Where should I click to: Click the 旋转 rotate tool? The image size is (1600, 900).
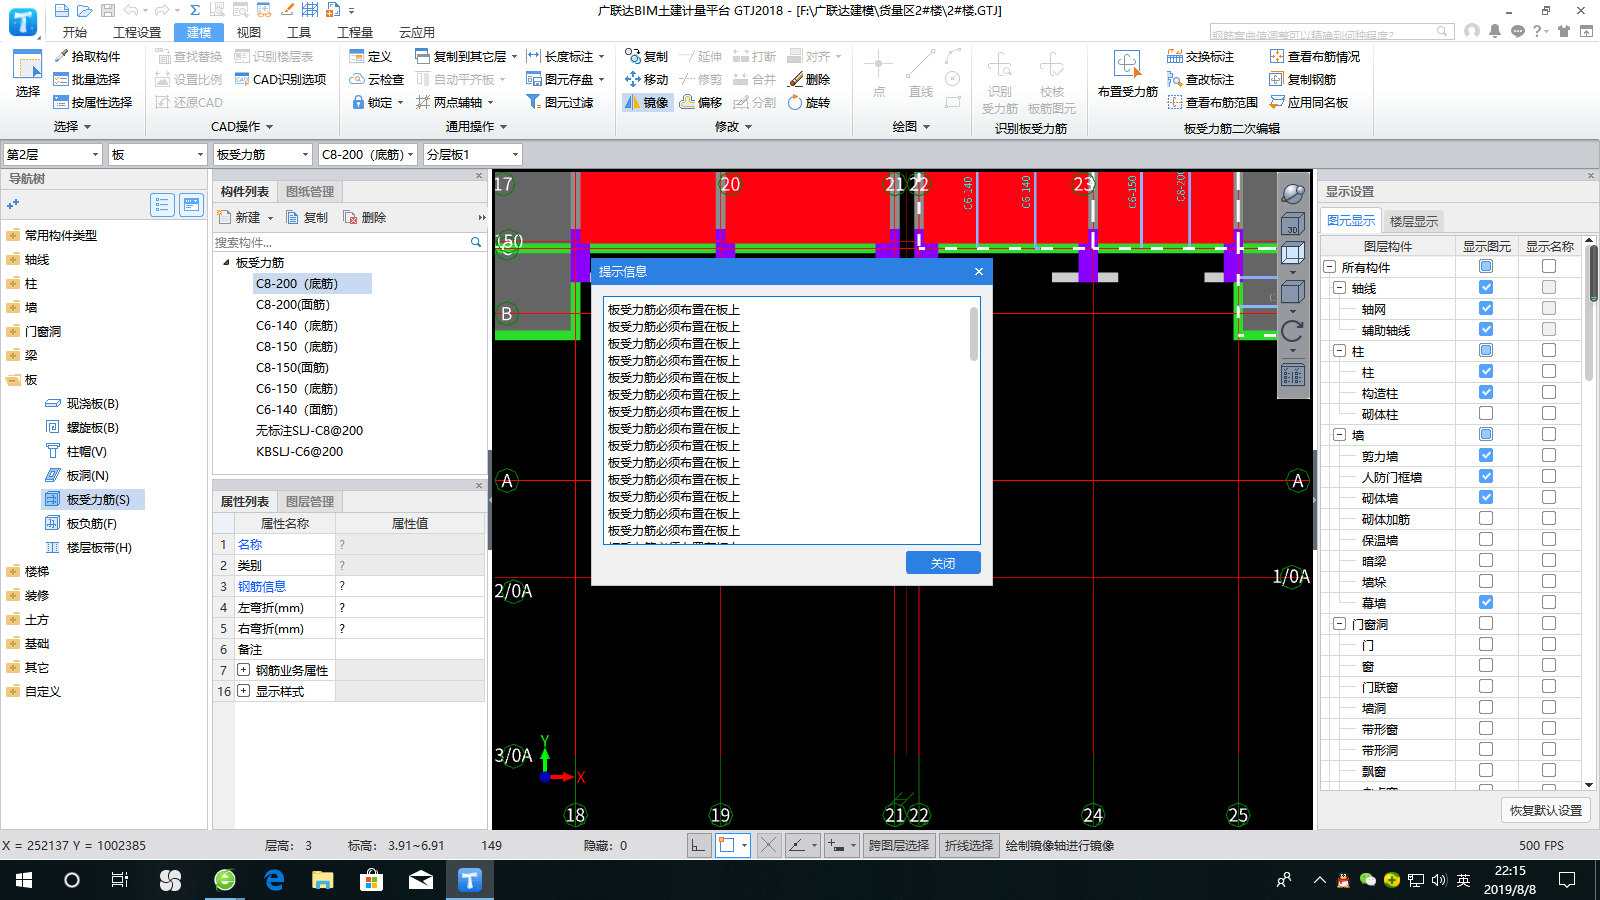(x=809, y=102)
